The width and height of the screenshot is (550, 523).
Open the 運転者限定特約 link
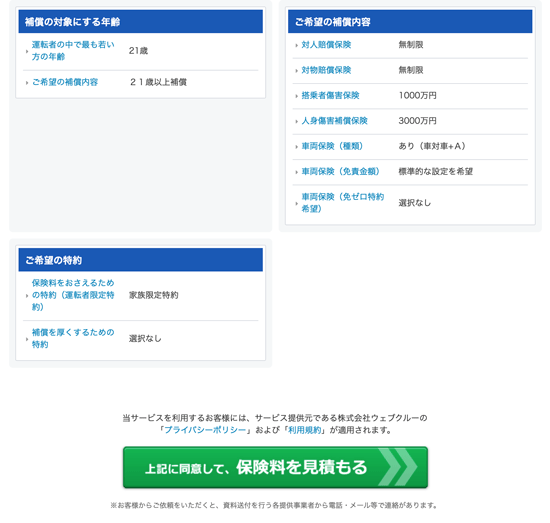click(73, 295)
